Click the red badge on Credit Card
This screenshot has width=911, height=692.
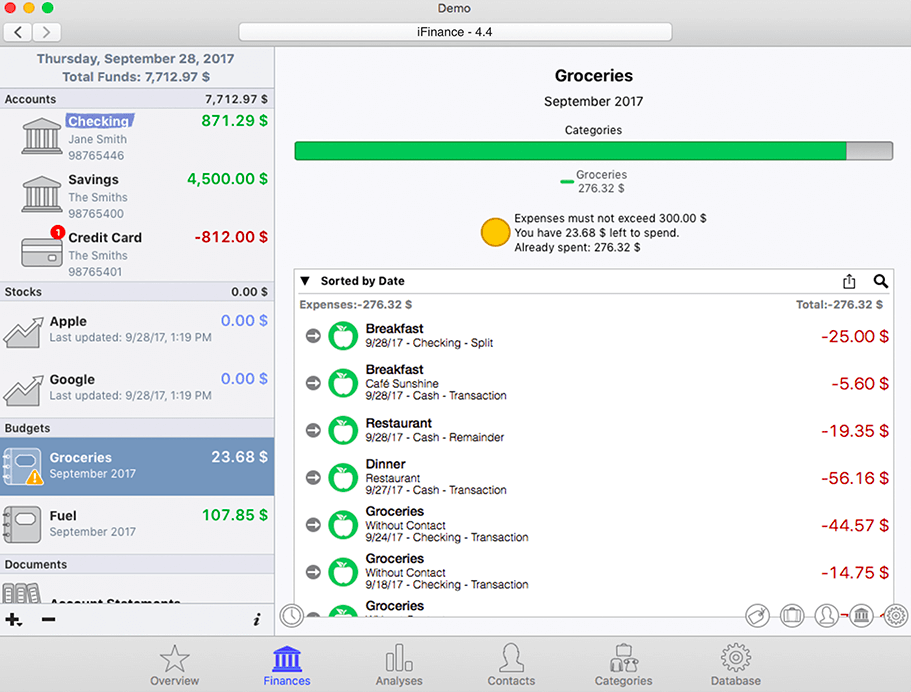pos(58,232)
